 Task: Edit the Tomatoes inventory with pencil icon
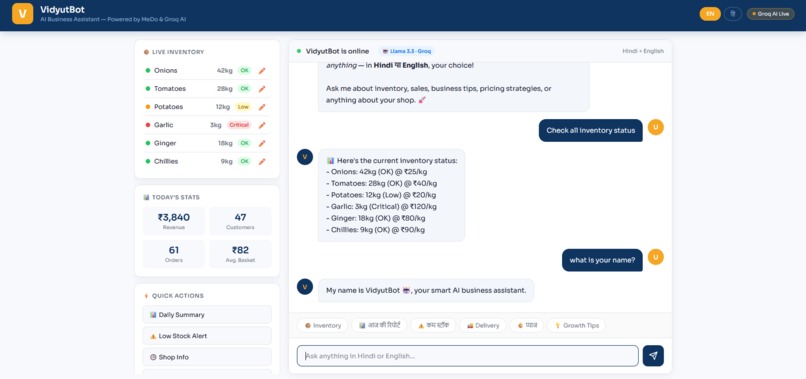coord(262,89)
